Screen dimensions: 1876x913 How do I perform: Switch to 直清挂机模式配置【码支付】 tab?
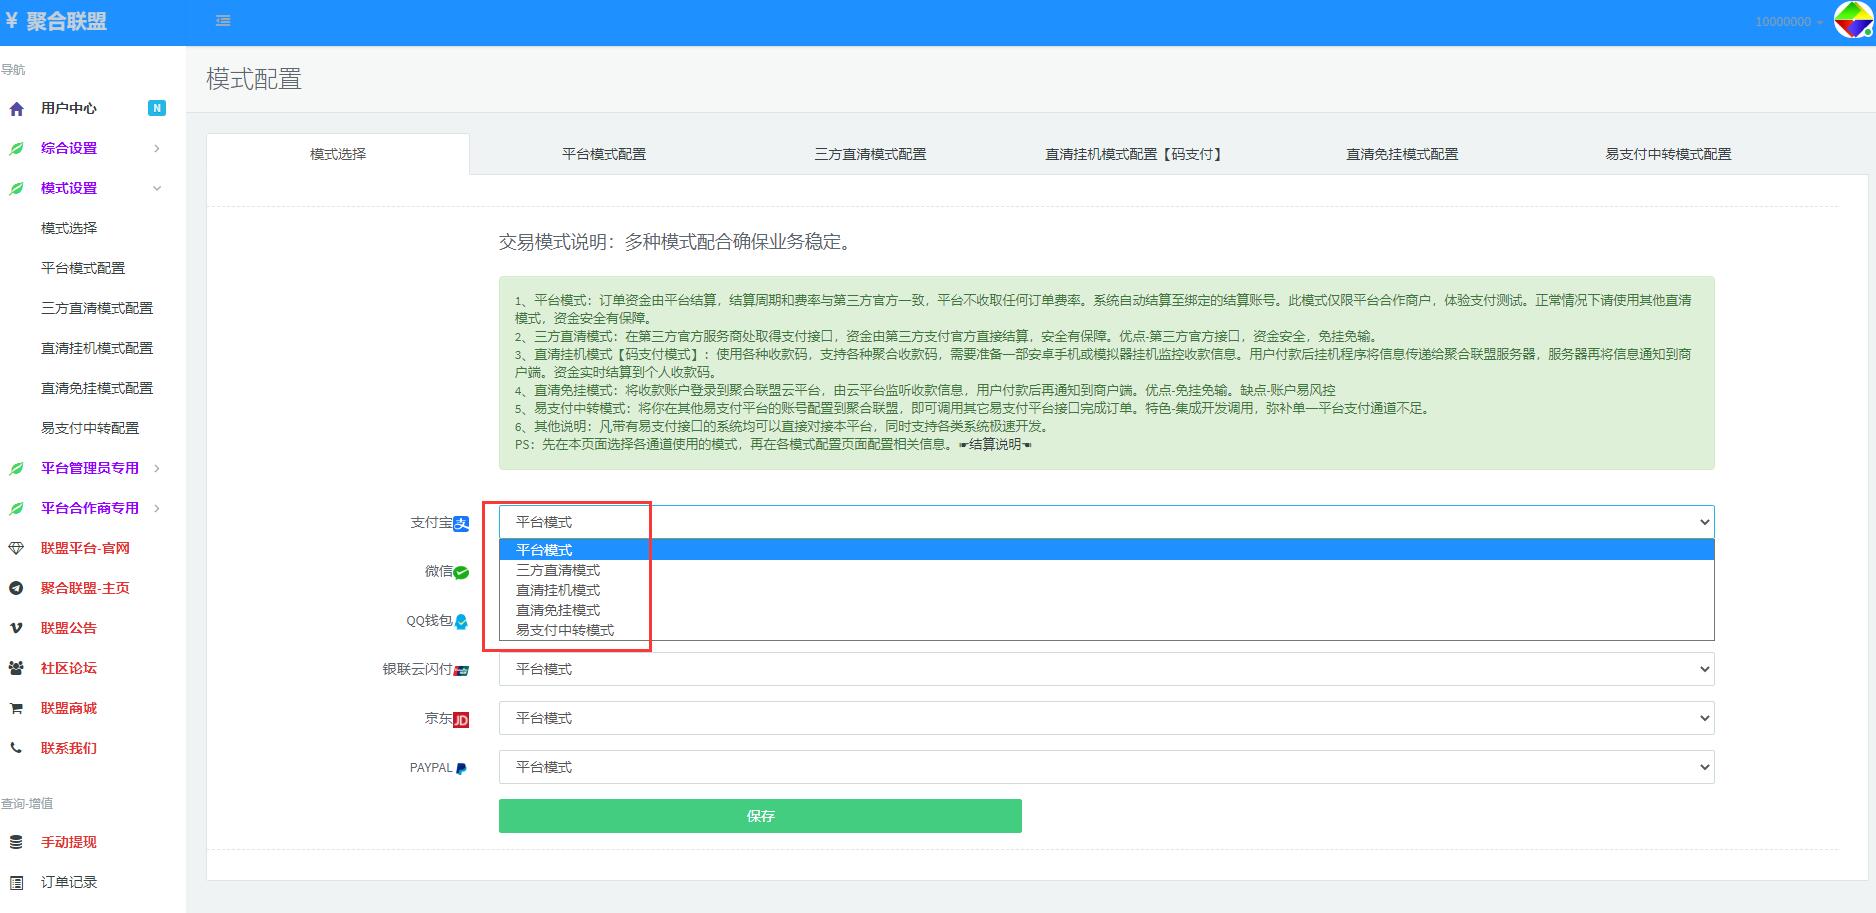(1135, 154)
